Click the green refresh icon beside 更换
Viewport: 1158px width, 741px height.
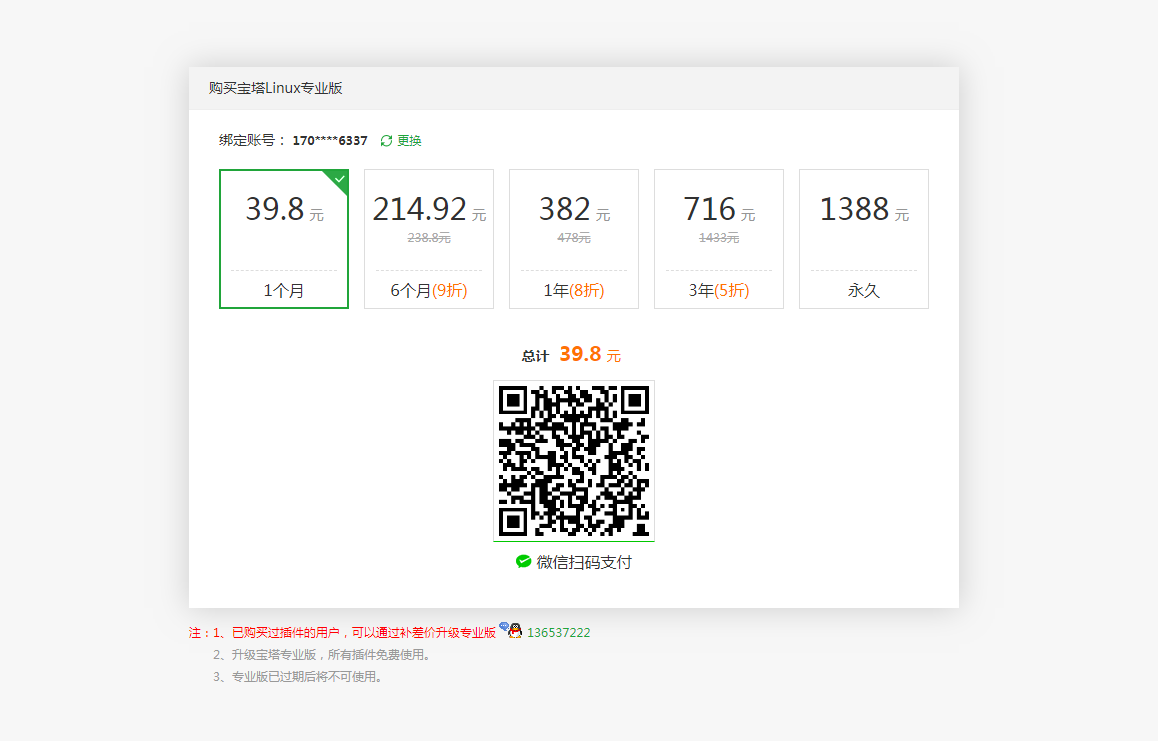tap(386, 140)
